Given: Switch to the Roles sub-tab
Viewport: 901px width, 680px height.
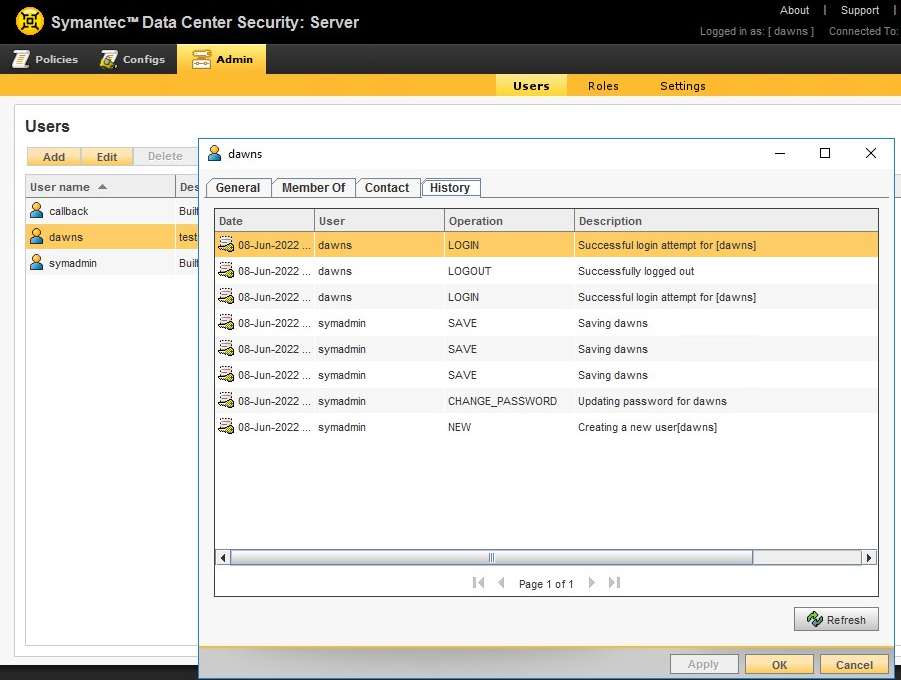Looking at the screenshot, I should pos(603,86).
